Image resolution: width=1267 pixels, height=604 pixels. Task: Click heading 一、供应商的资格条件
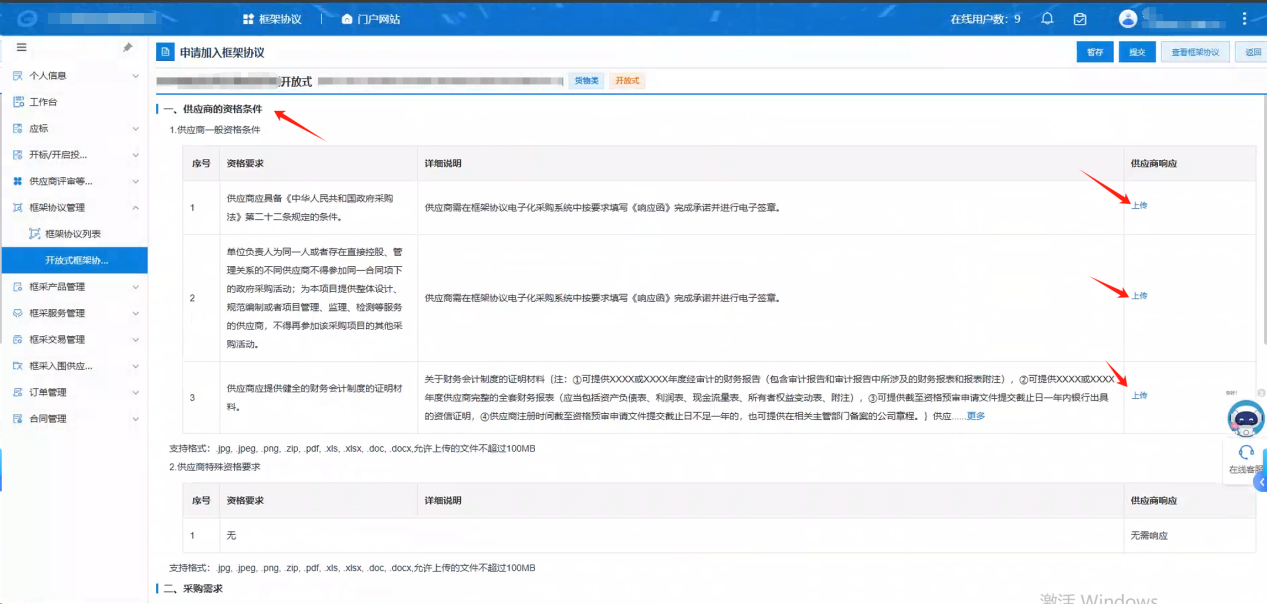(x=212, y=109)
